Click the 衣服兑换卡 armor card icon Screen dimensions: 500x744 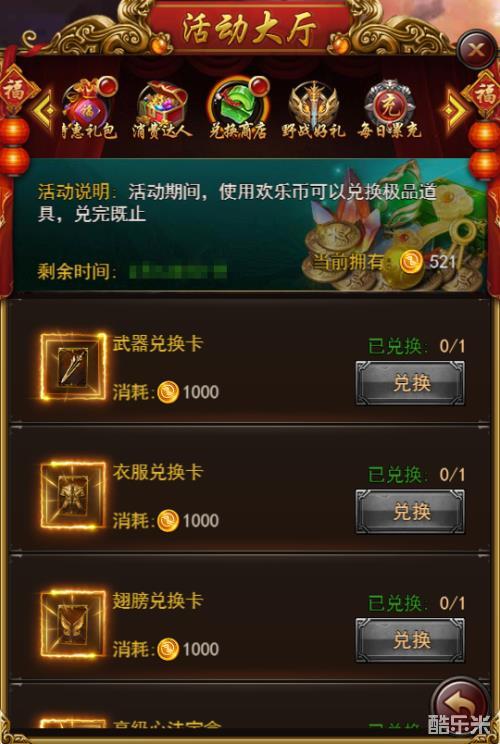[73, 495]
